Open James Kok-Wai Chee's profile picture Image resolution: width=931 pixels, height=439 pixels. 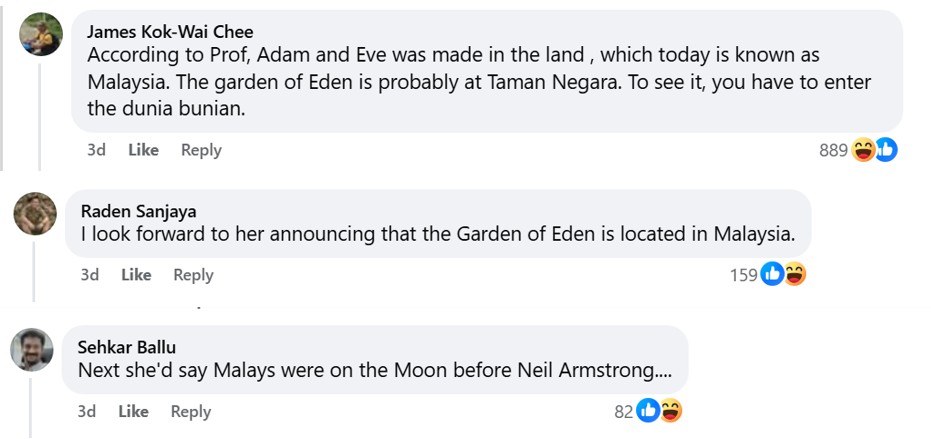coord(41,35)
